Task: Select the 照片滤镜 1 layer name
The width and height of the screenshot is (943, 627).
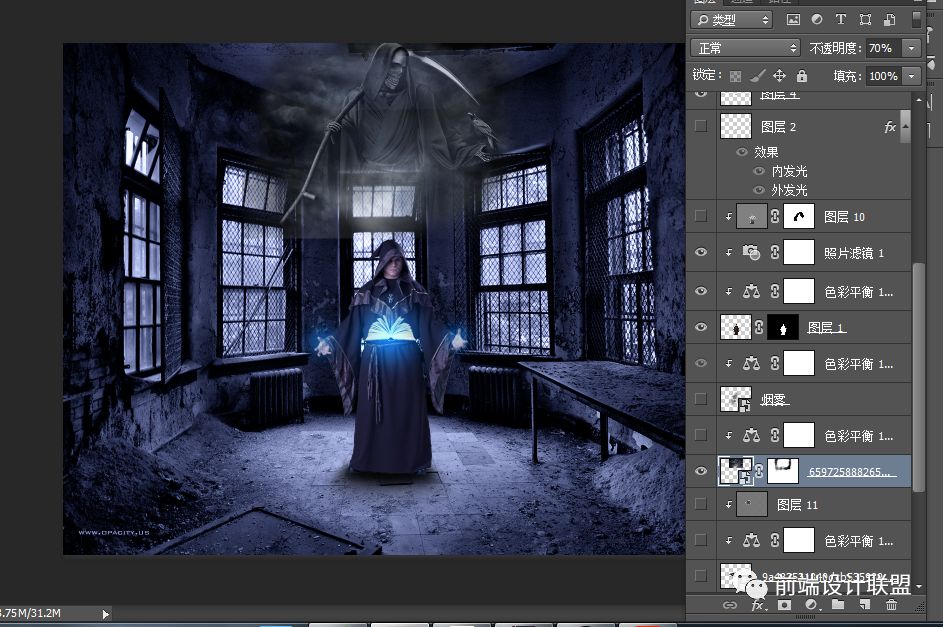Action: point(853,253)
